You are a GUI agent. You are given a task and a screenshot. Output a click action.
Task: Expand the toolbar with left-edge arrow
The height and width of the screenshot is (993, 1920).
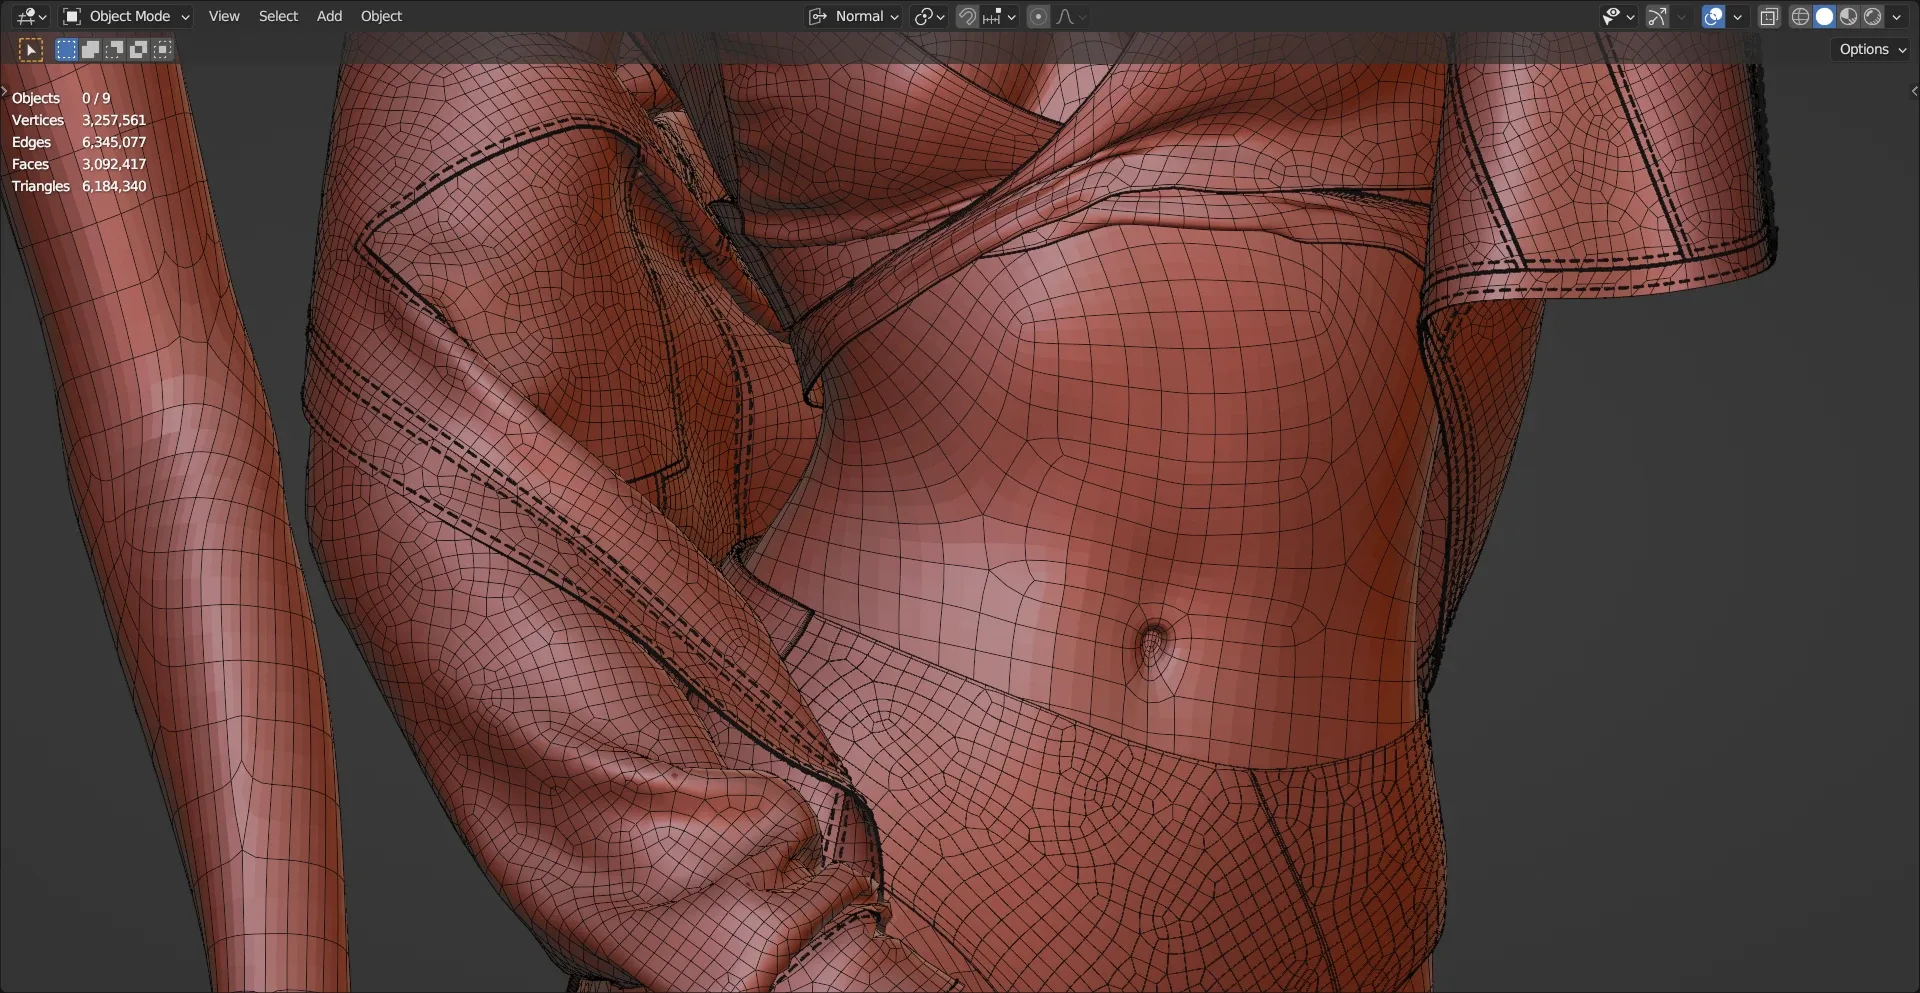pyautogui.click(x=4, y=91)
